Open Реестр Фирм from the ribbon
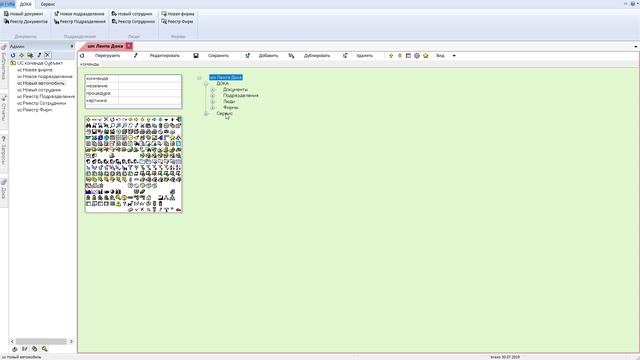Viewport: 640px width, 360px height. point(177,21)
